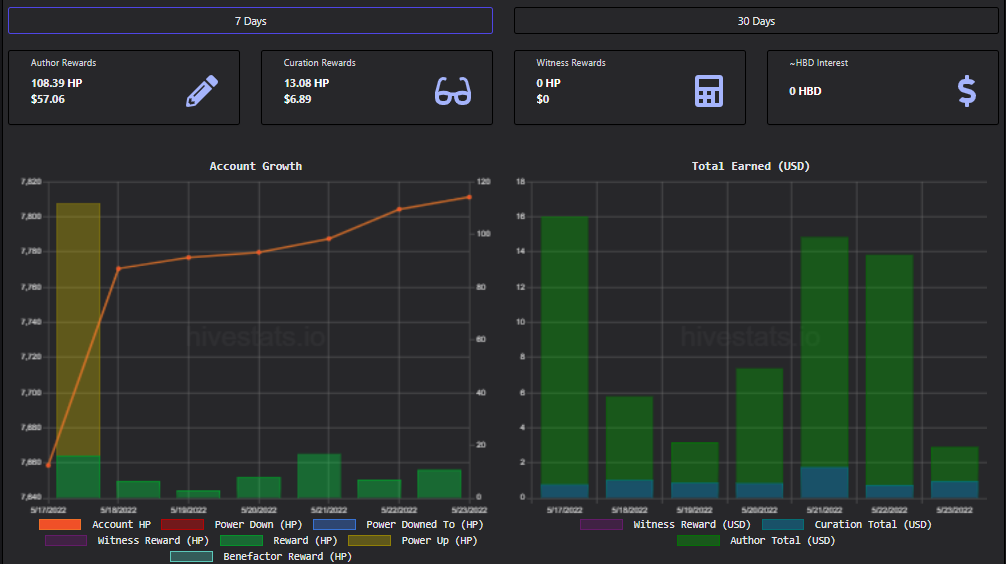
Task: Click the ~HBD Interest card title
Action: point(819,63)
